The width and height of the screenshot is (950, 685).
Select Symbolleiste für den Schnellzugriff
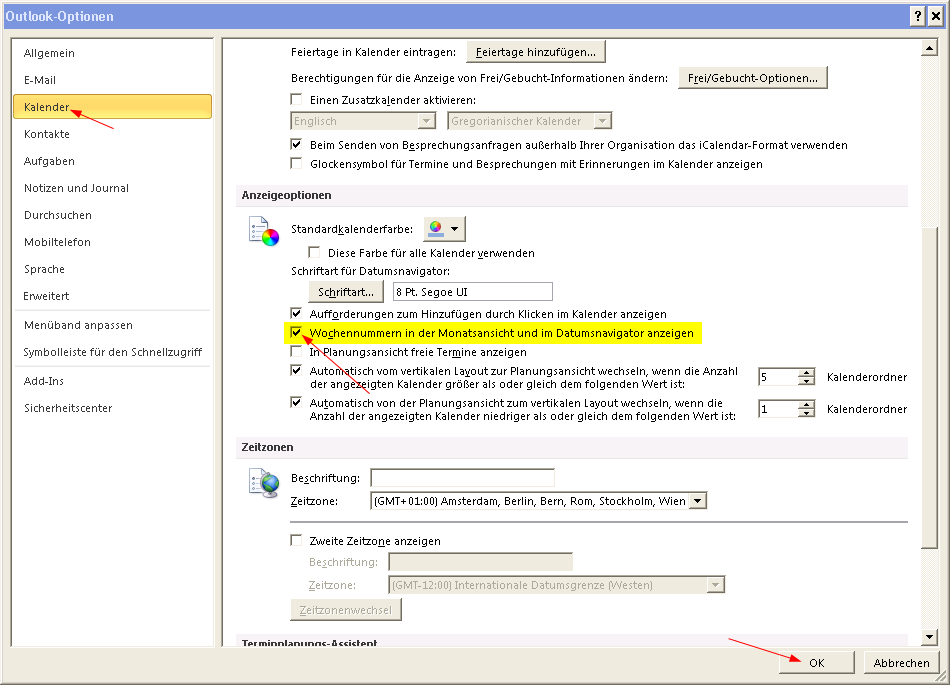113,352
